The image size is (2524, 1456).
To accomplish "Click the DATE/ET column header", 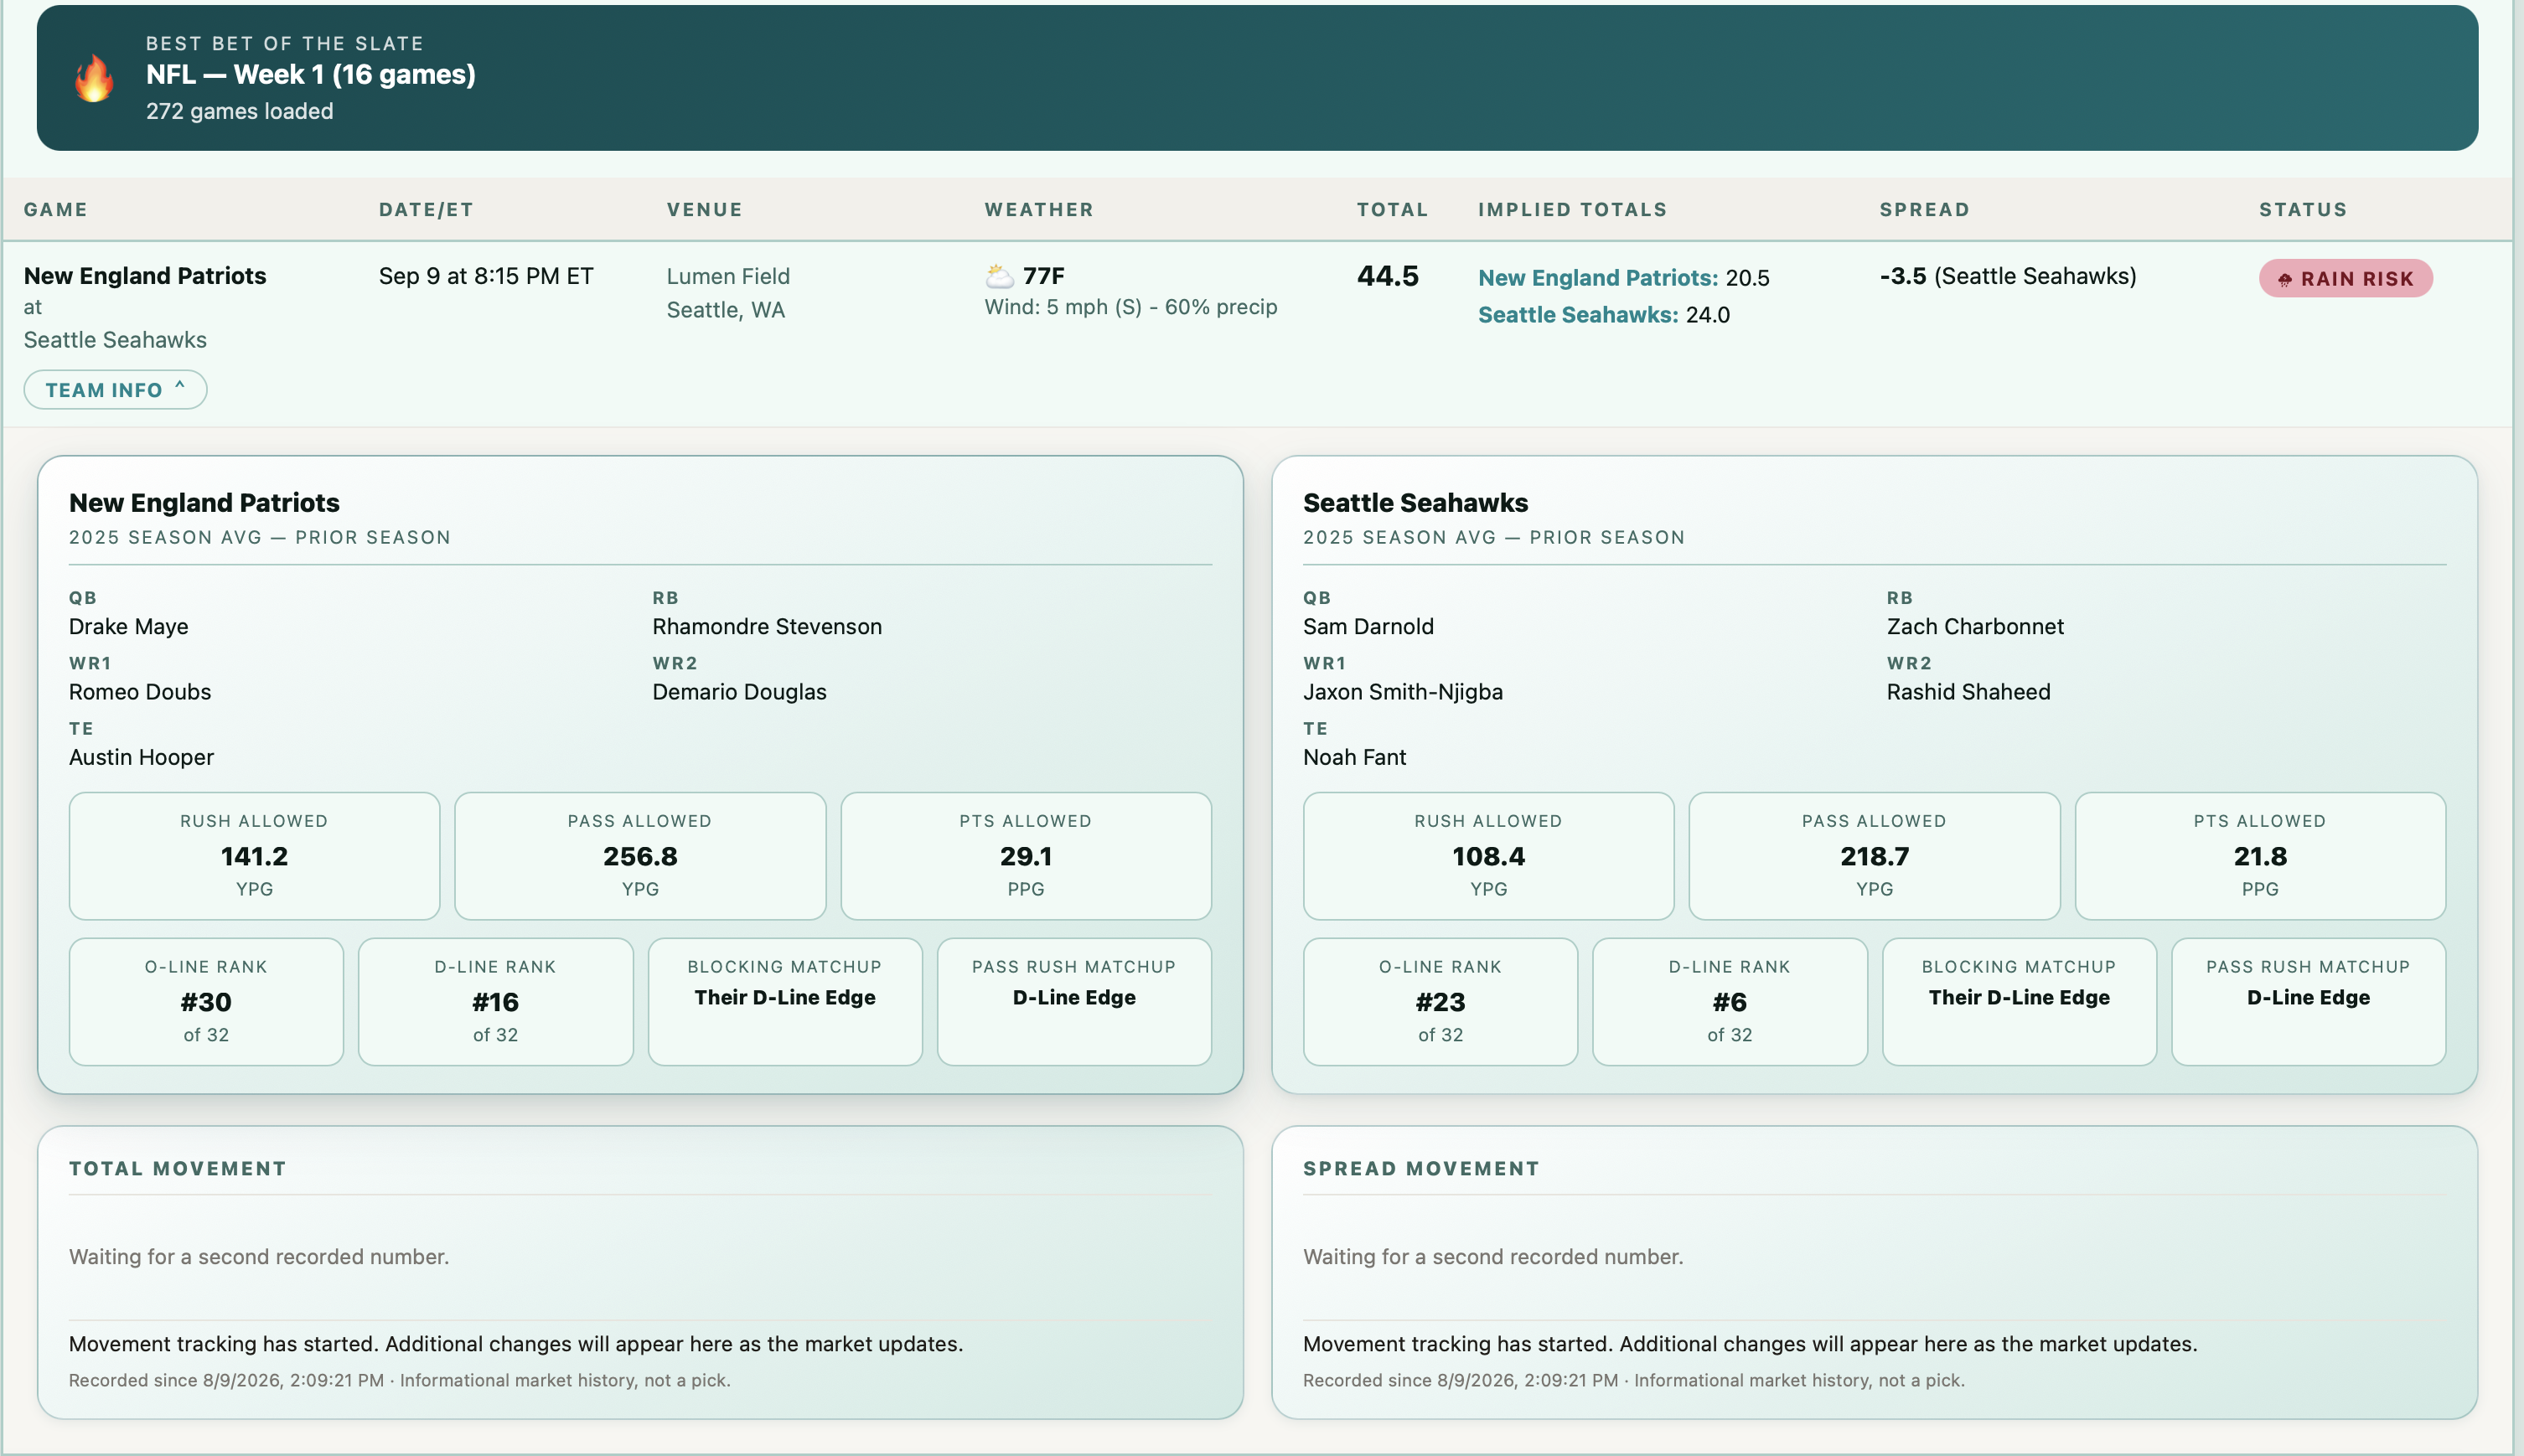I will click(426, 210).
